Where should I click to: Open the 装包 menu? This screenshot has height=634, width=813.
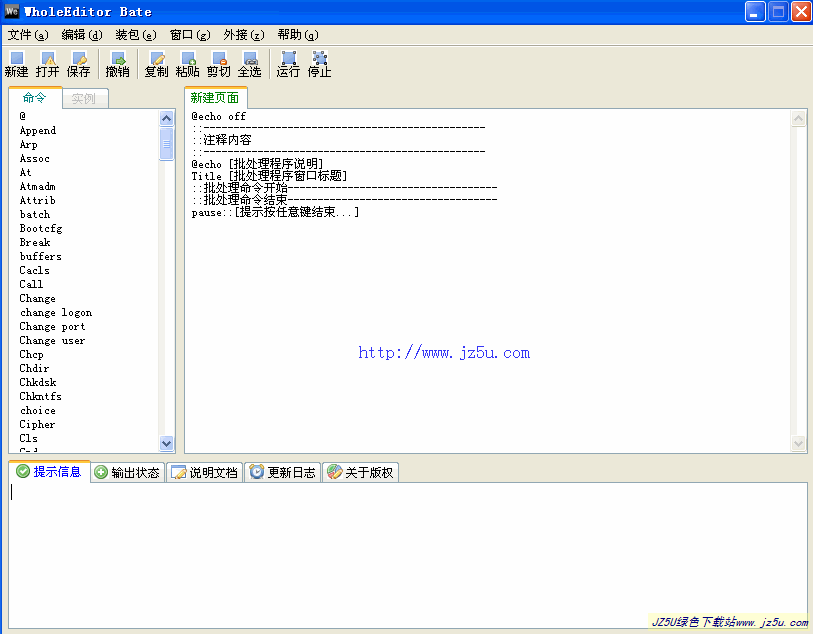point(136,35)
